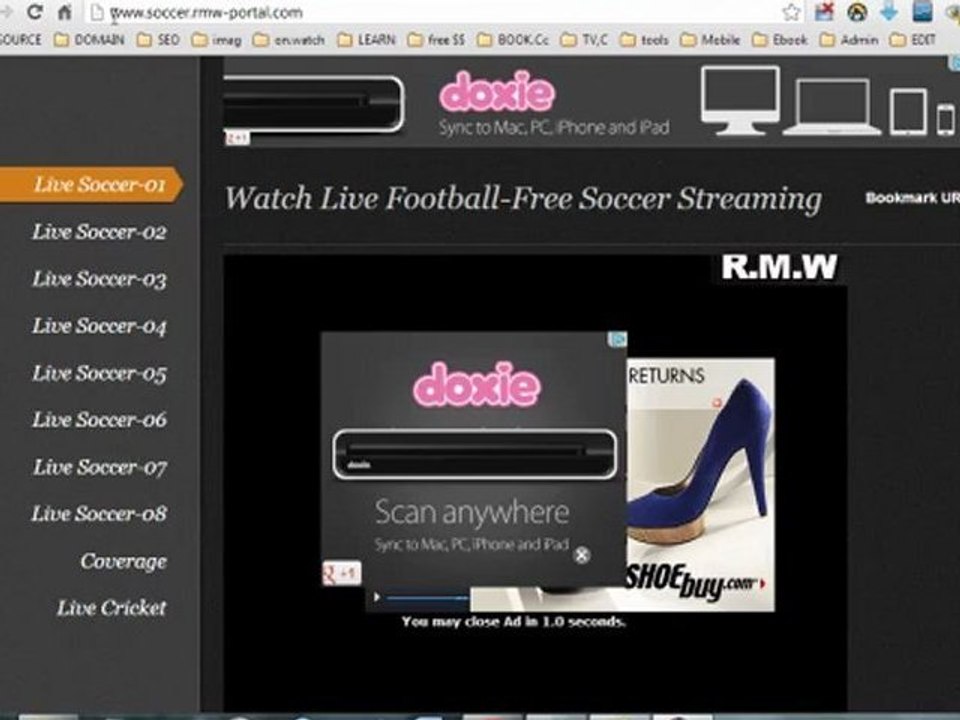Click the red X extension icon in toolbar

point(824,12)
